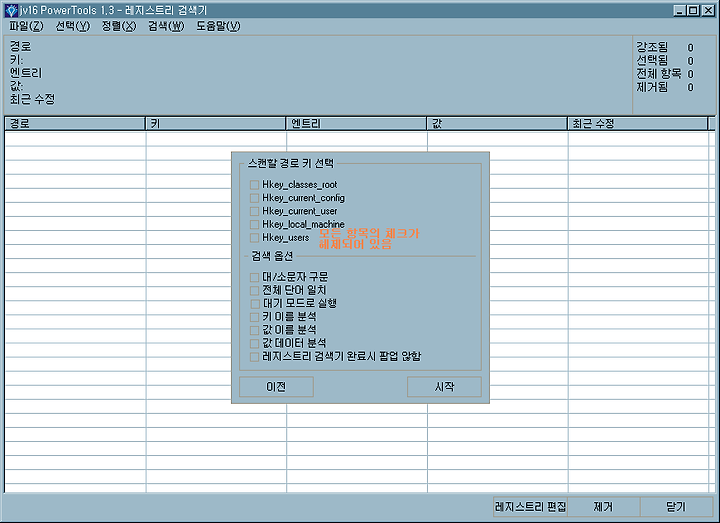
Task: Click the 스캔할 경로 키 선택 group title
Action: point(291,163)
